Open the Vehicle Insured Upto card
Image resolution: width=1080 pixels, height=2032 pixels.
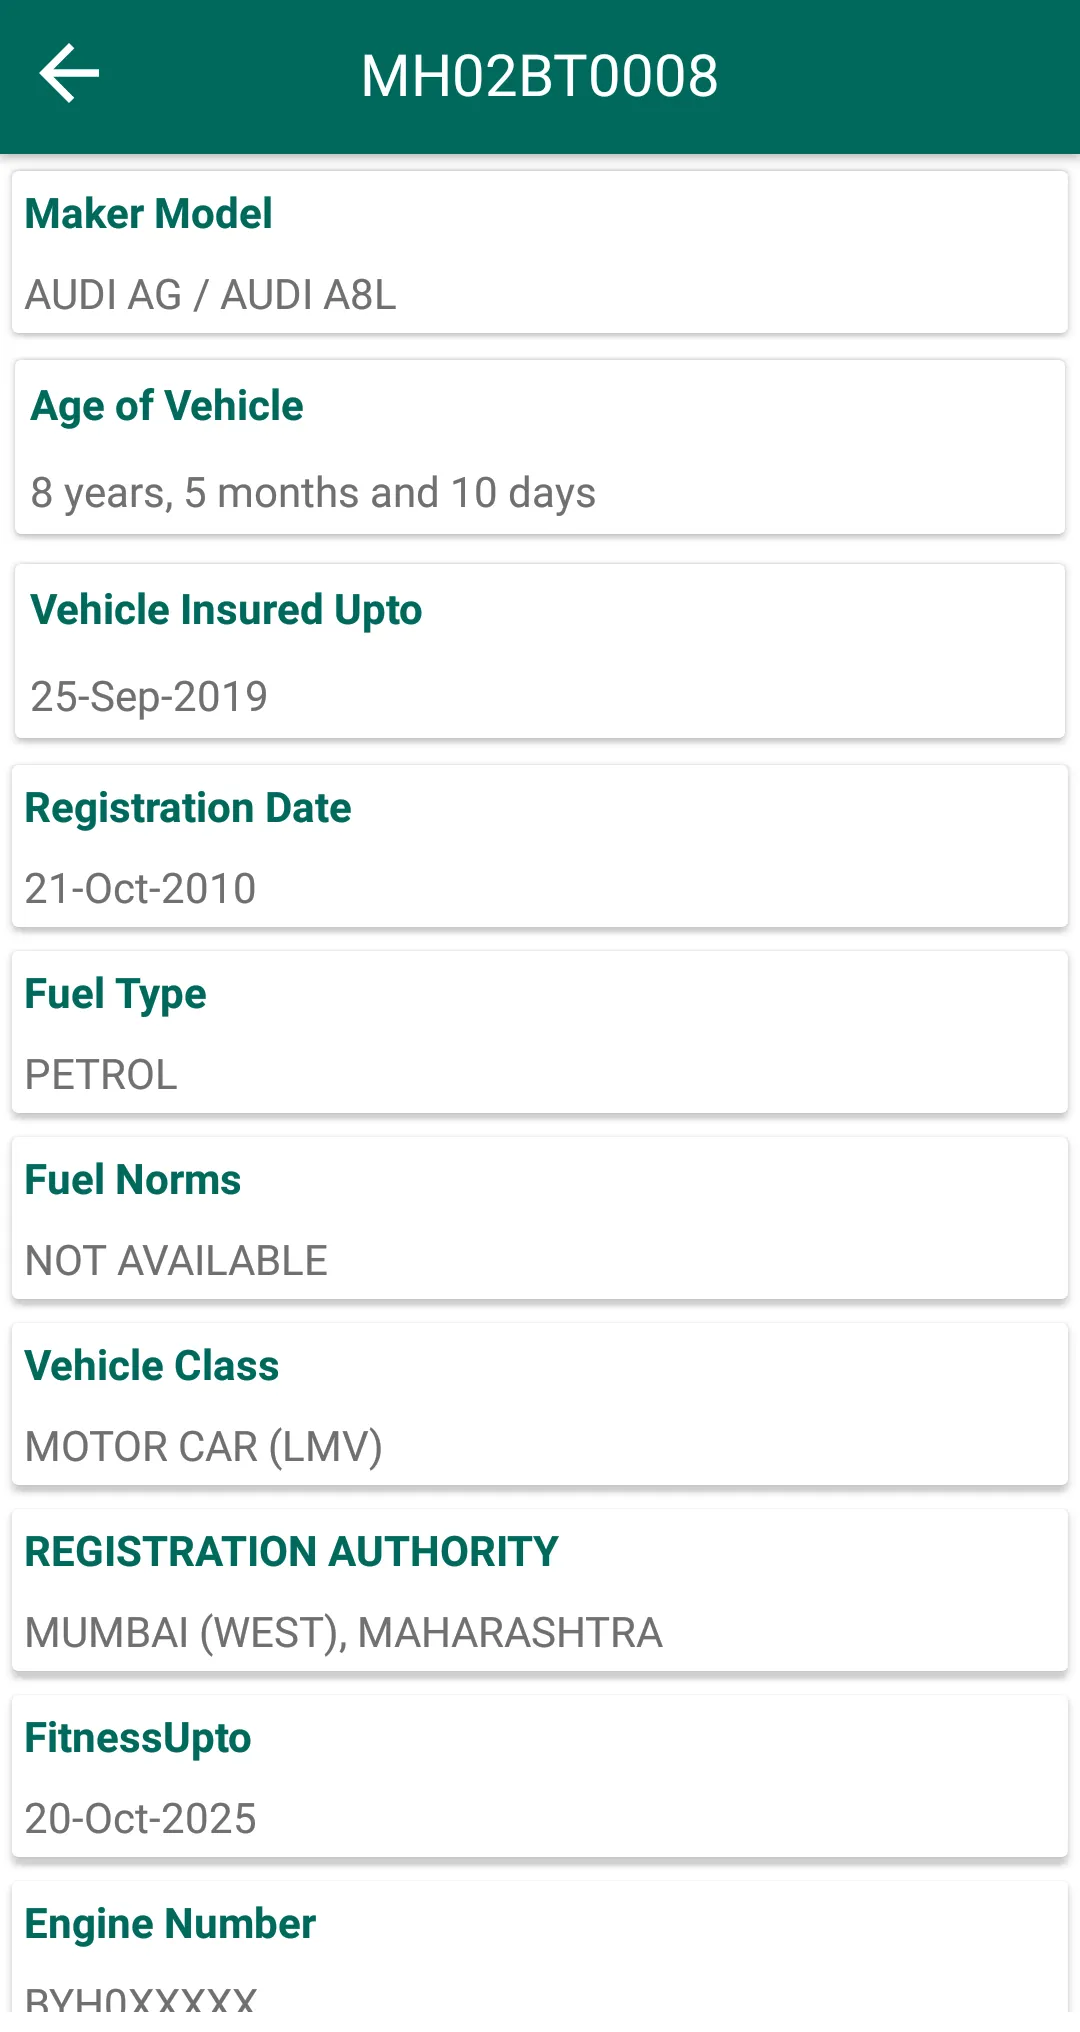(x=540, y=652)
